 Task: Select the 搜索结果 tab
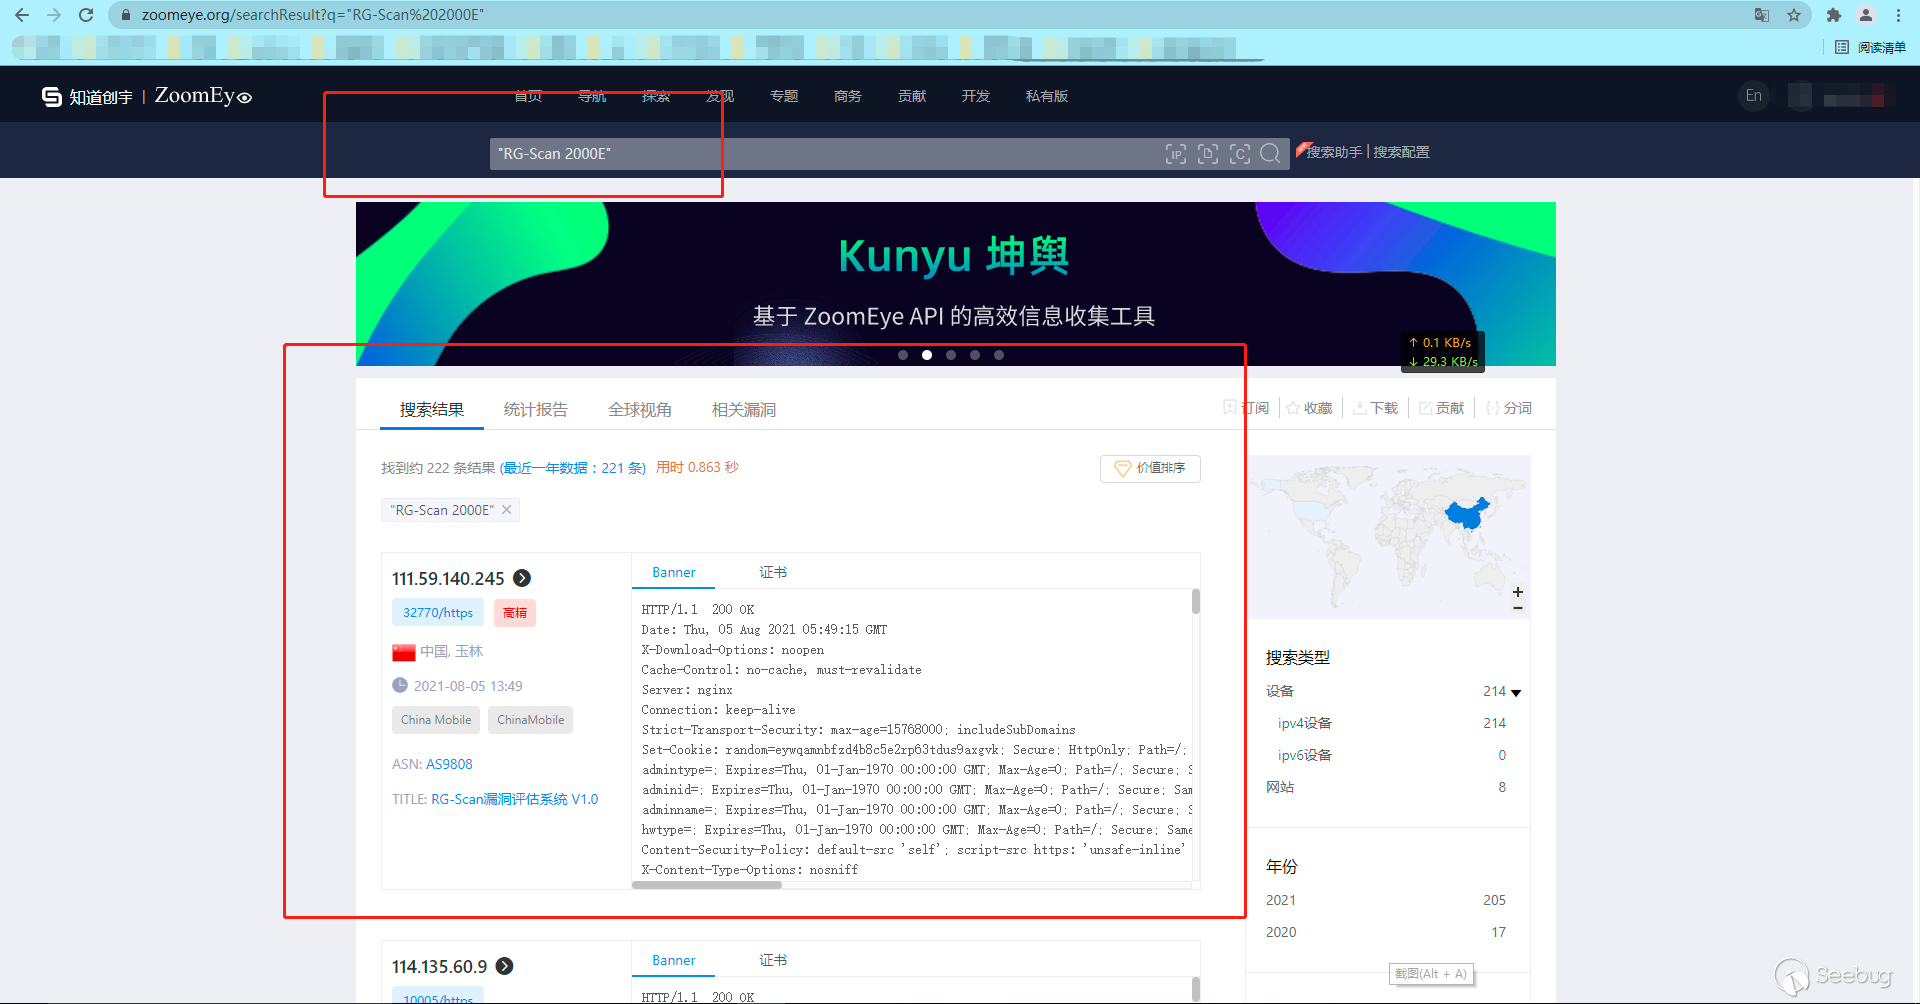[432, 410]
